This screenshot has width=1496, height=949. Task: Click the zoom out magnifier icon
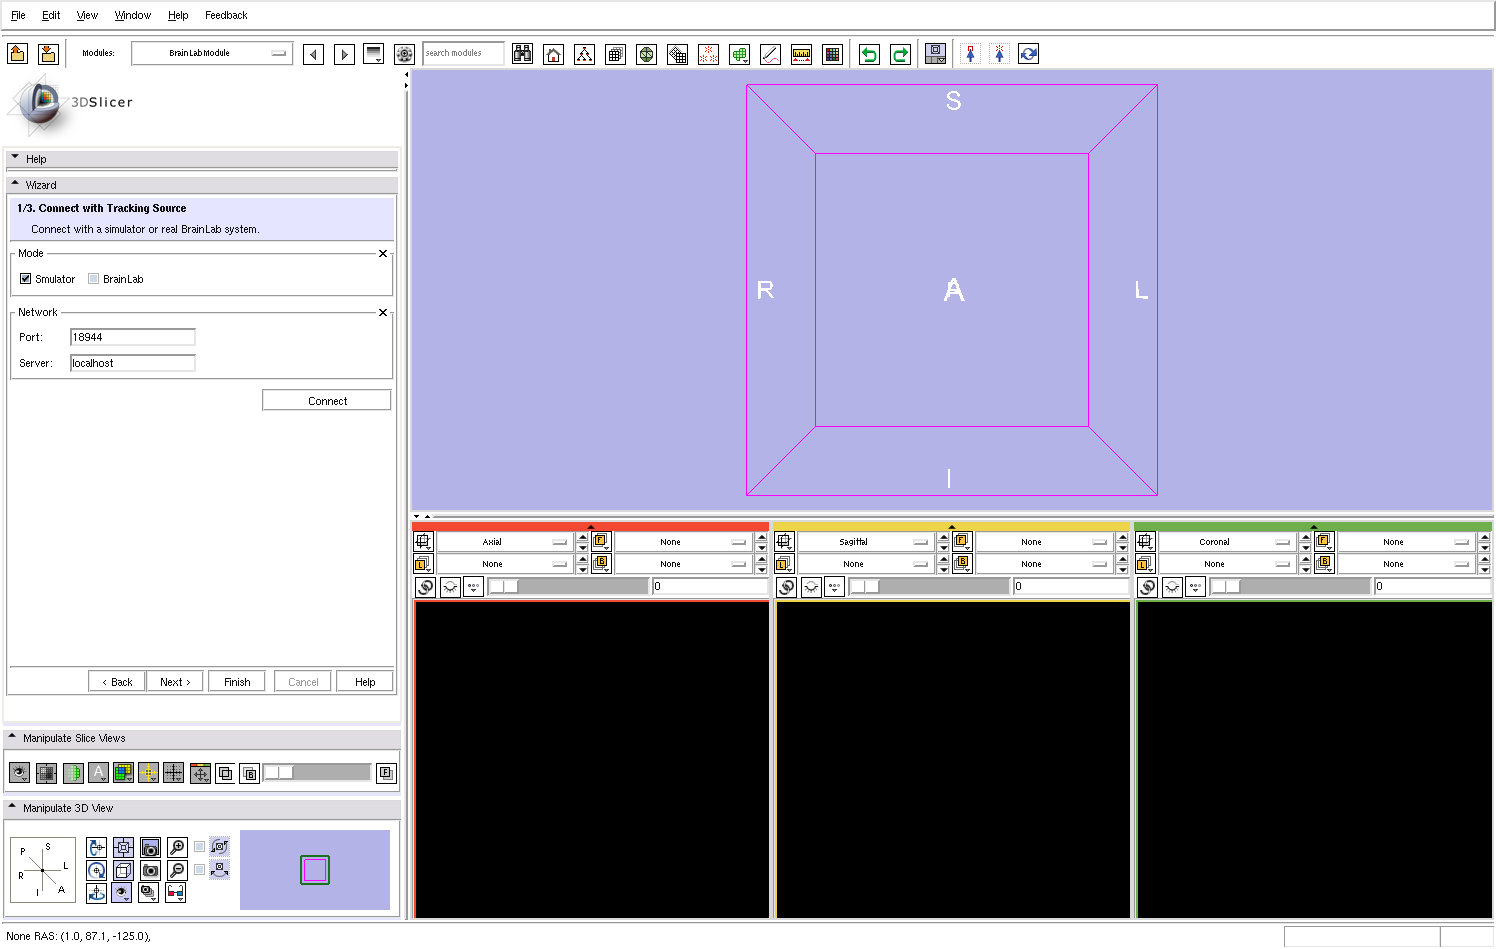177,870
